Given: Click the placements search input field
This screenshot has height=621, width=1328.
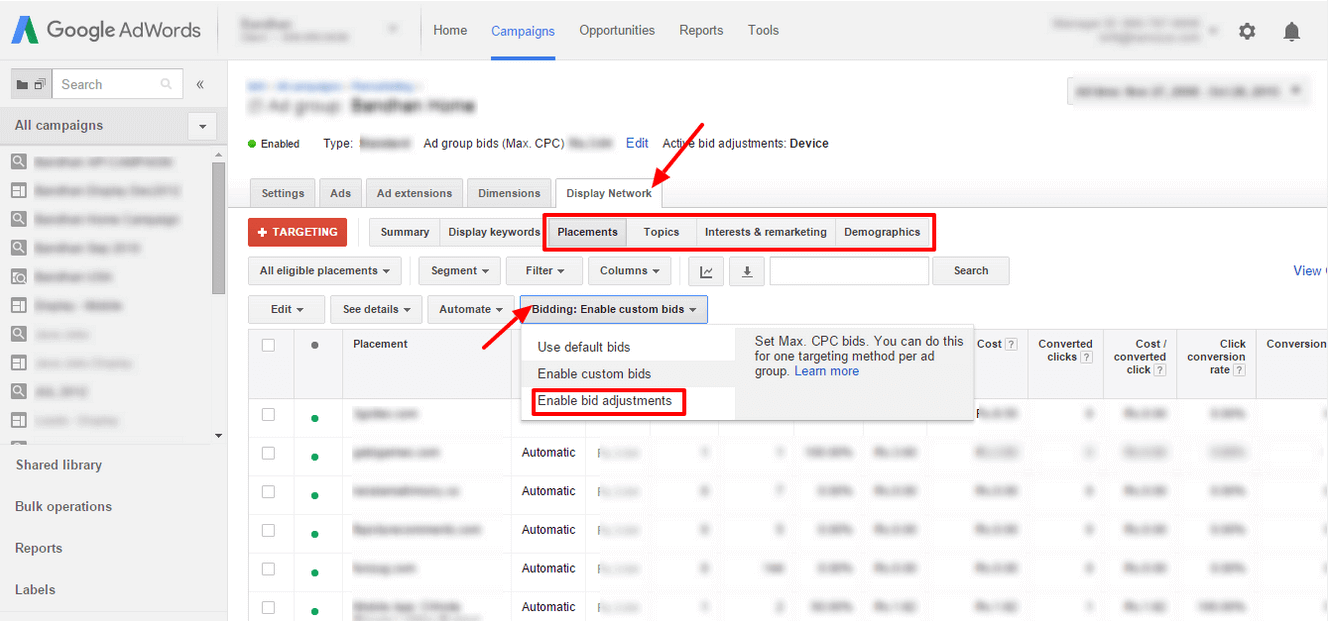Looking at the screenshot, I should click(849, 271).
